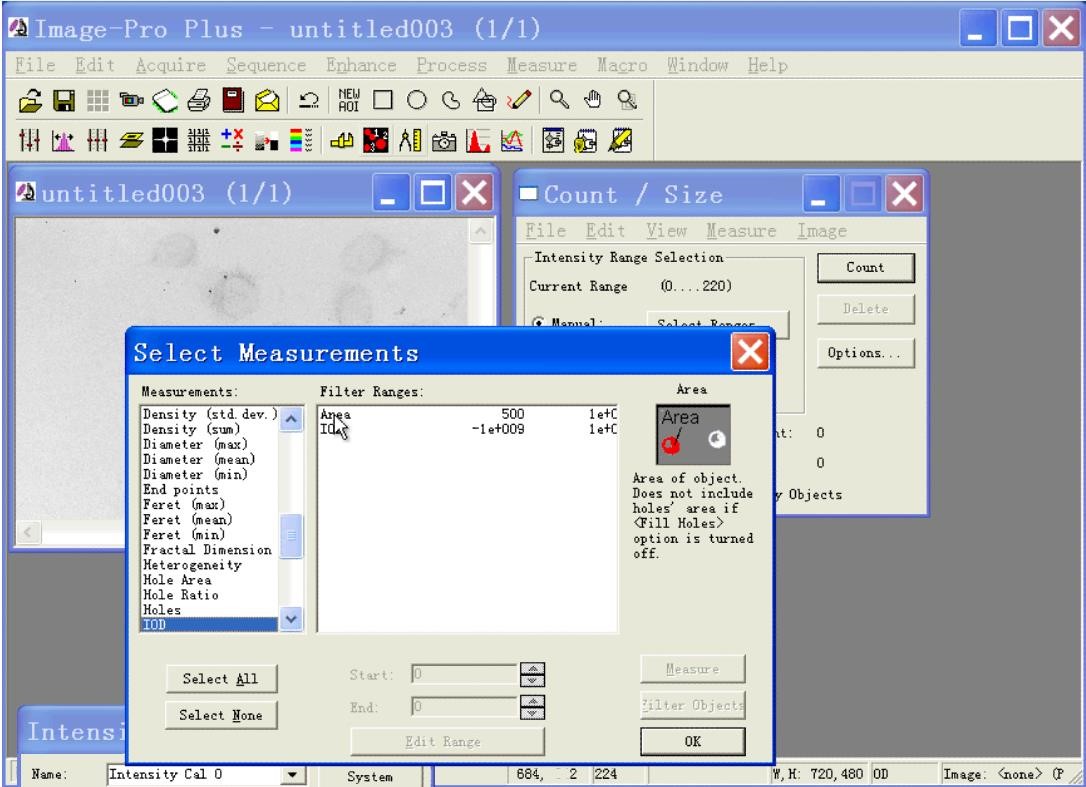Open the Image menu in Count / Size
This screenshot has width=1086, height=787.
[x=822, y=231]
